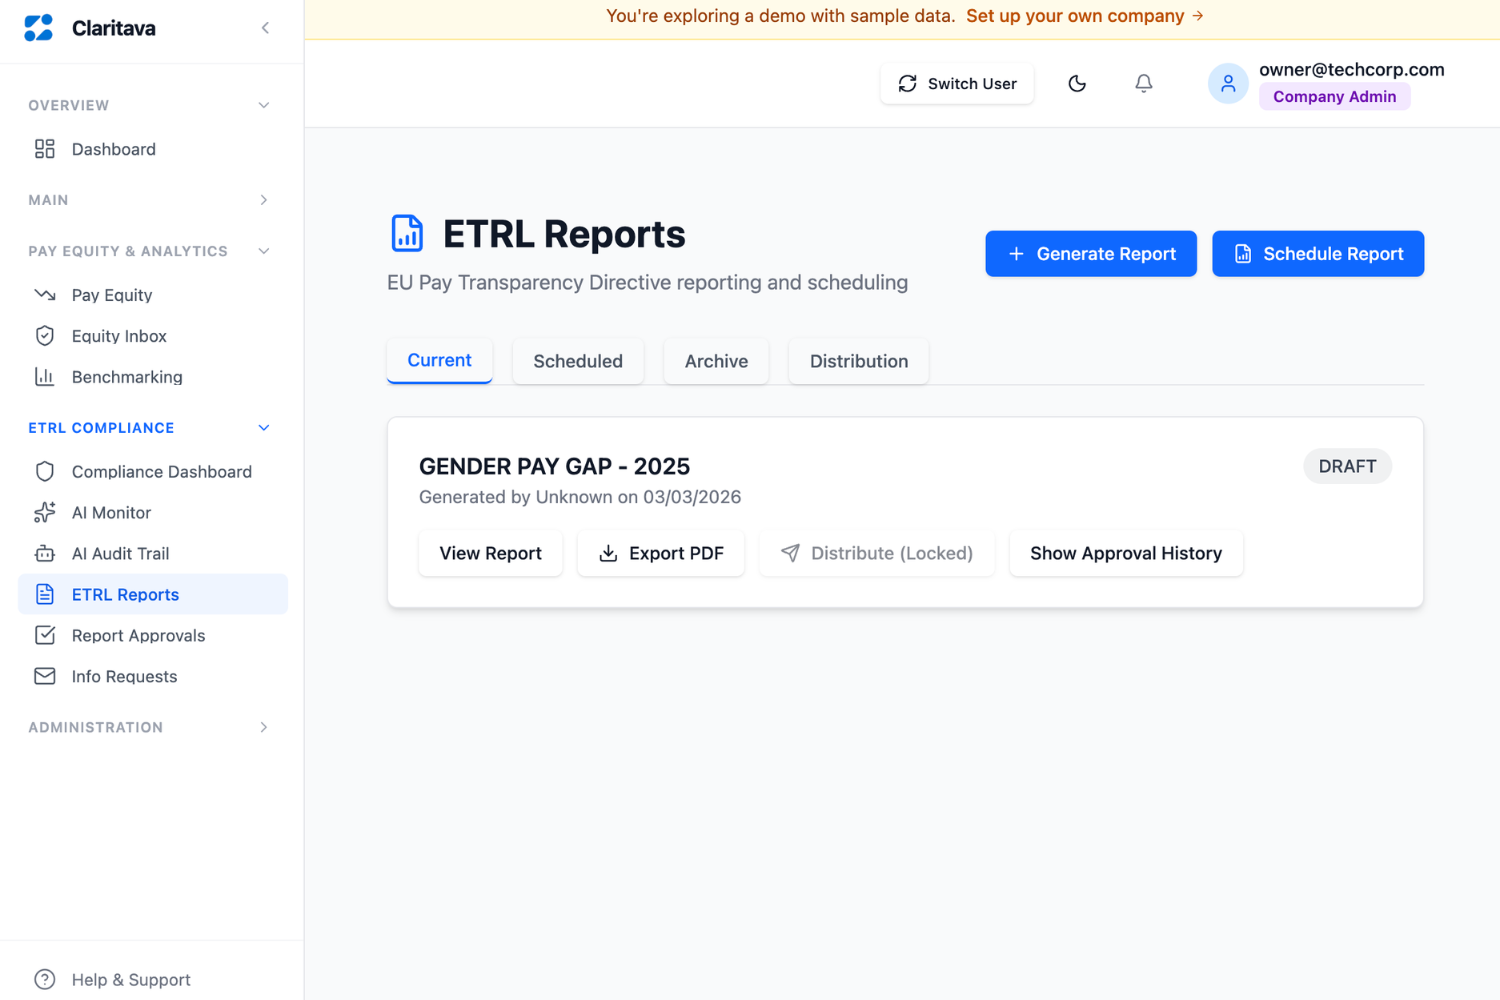1500x1000 pixels.
Task: Click the Dashboard grid icon
Action: 45,149
